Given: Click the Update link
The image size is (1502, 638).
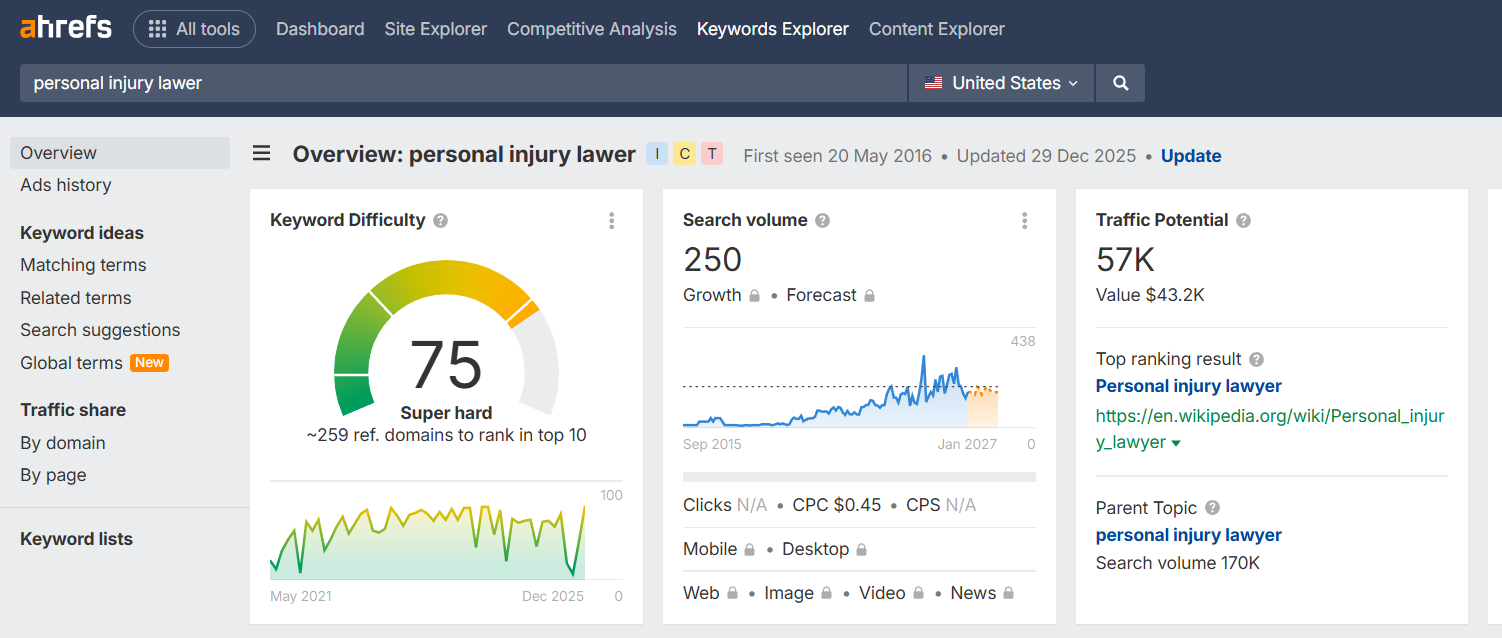Looking at the screenshot, I should point(1191,155).
